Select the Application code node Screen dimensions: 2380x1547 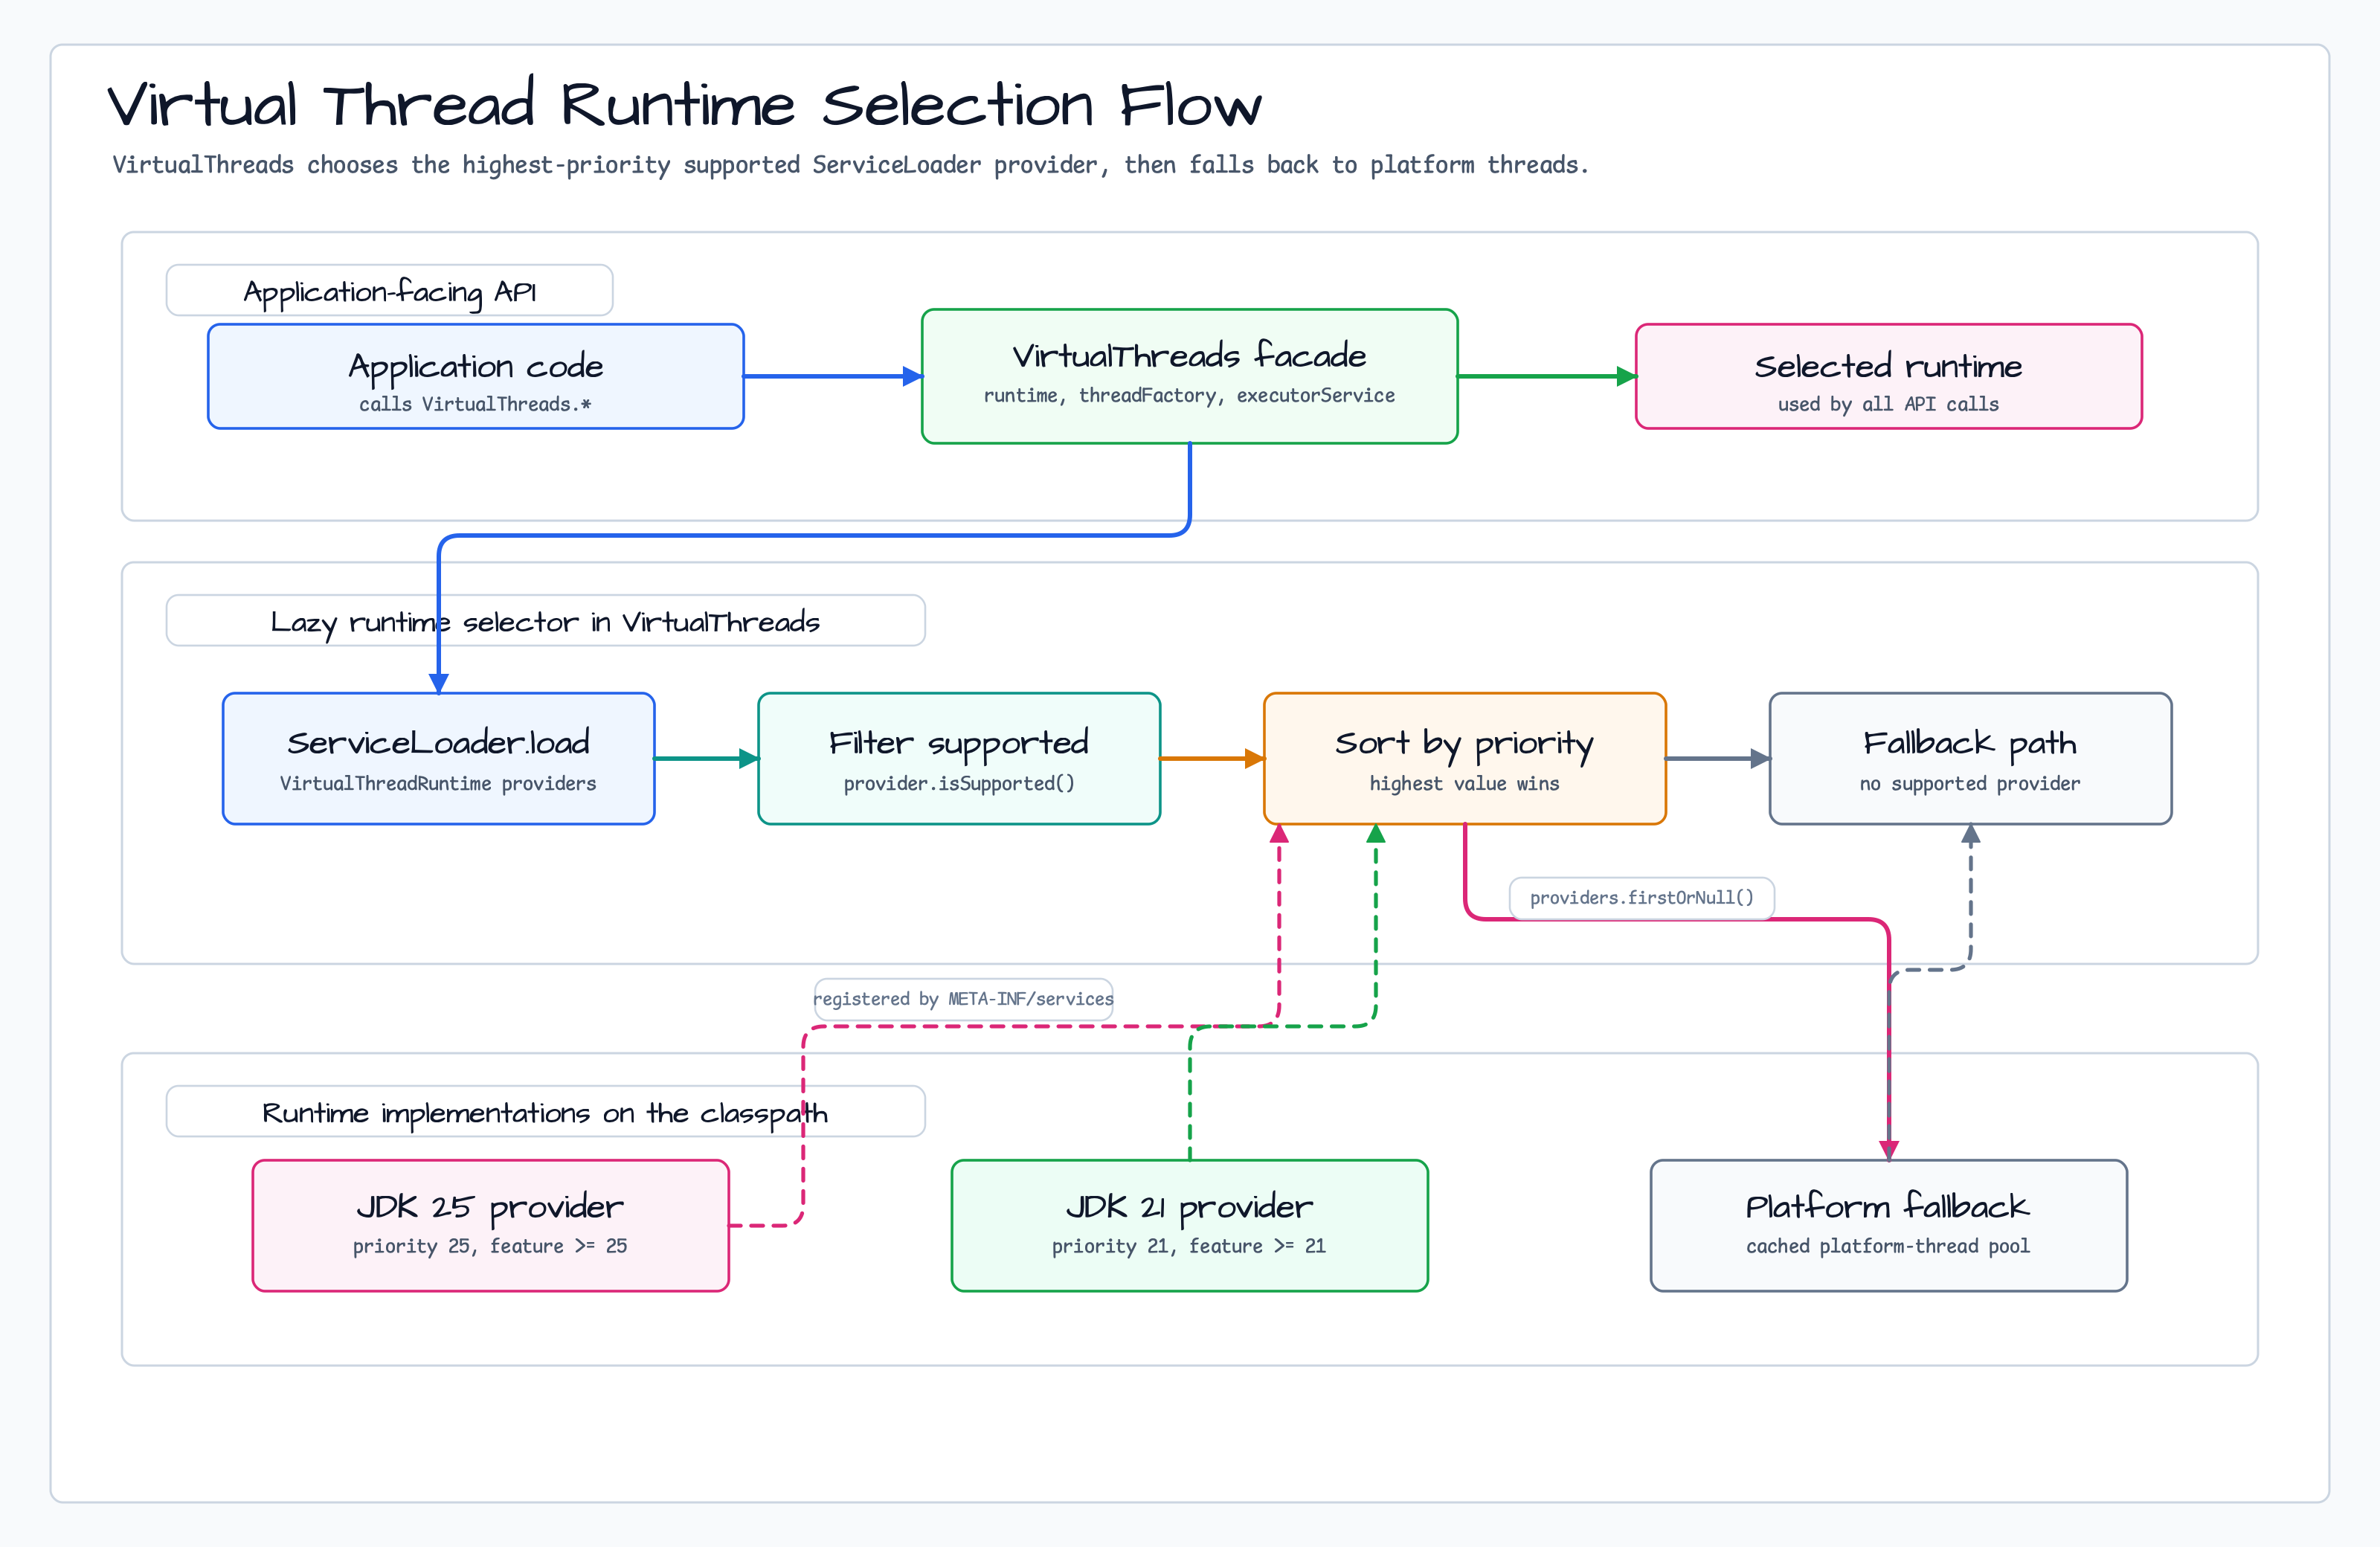tap(475, 376)
